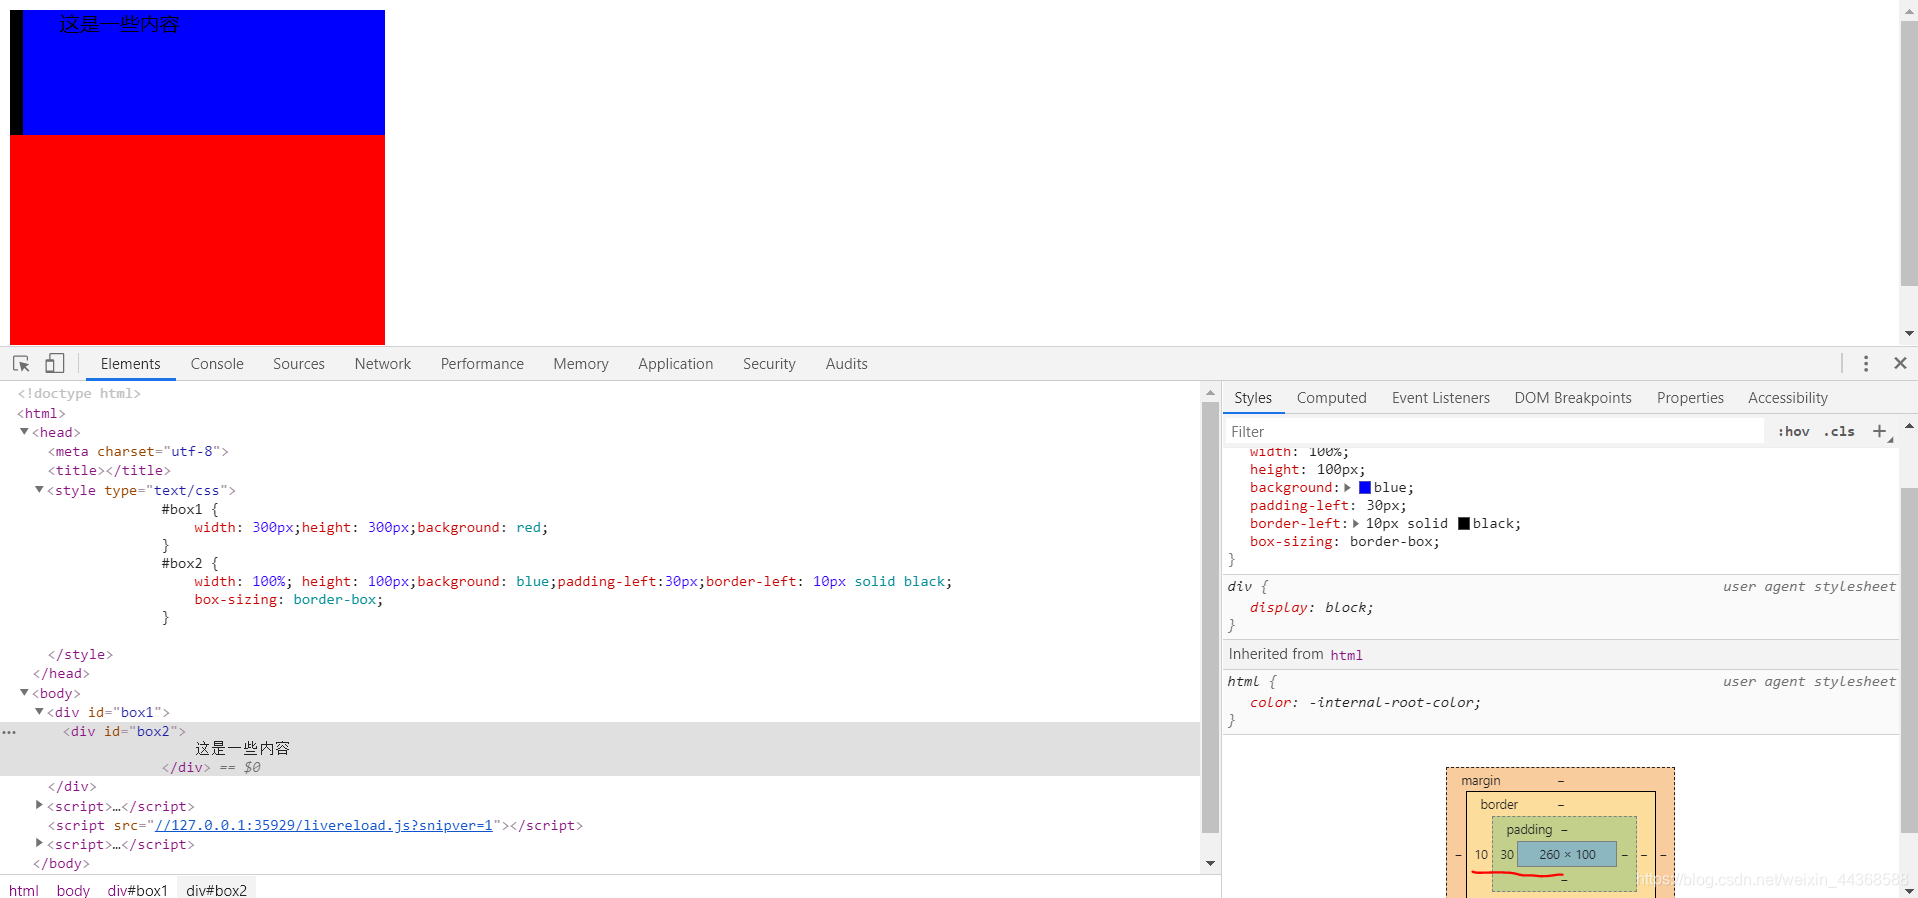Screen dimensions: 1918x898
Task: Open the Memory tab
Action: click(581, 364)
